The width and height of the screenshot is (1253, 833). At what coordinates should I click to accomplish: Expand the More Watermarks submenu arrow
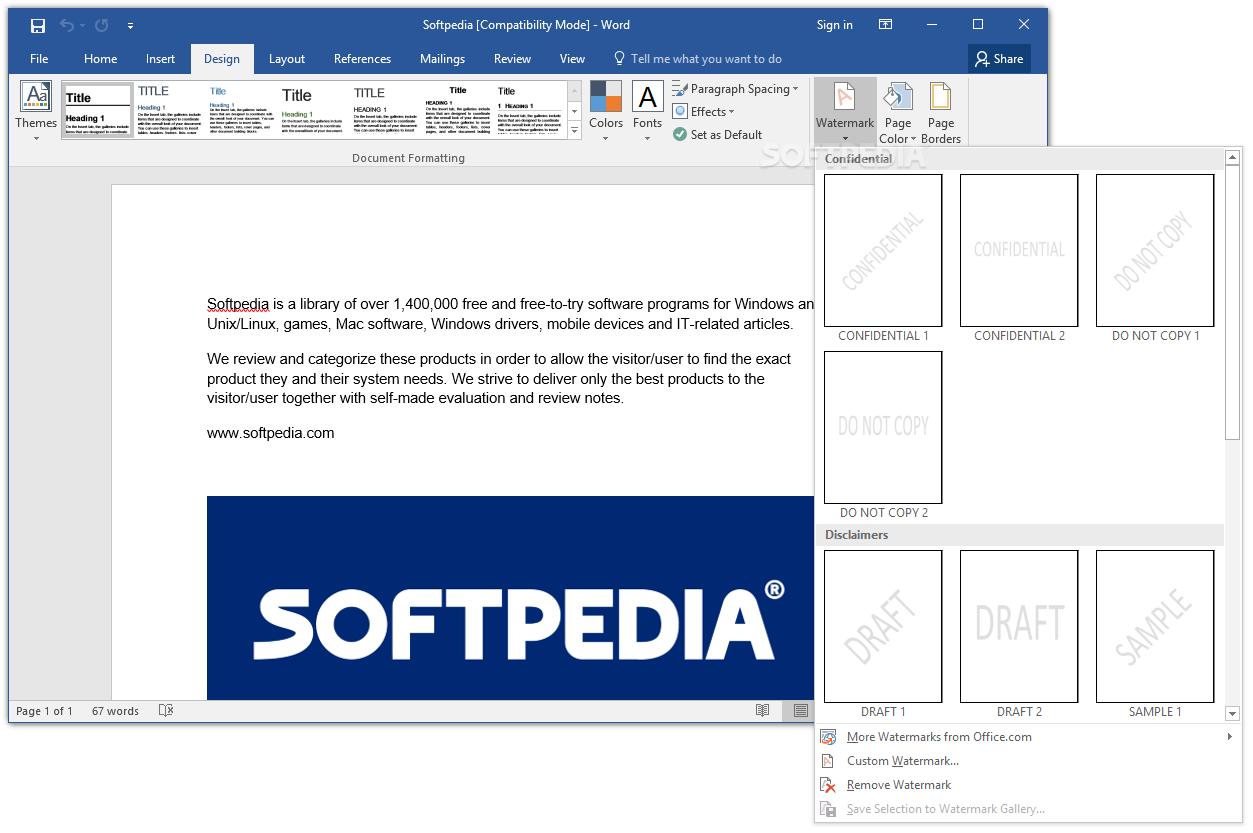click(1229, 737)
